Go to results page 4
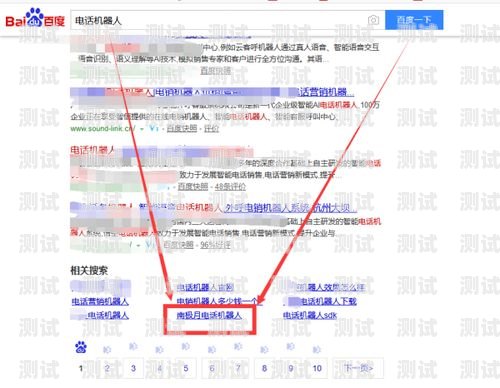The height and width of the screenshot is (388, 500). pos(160,368)
